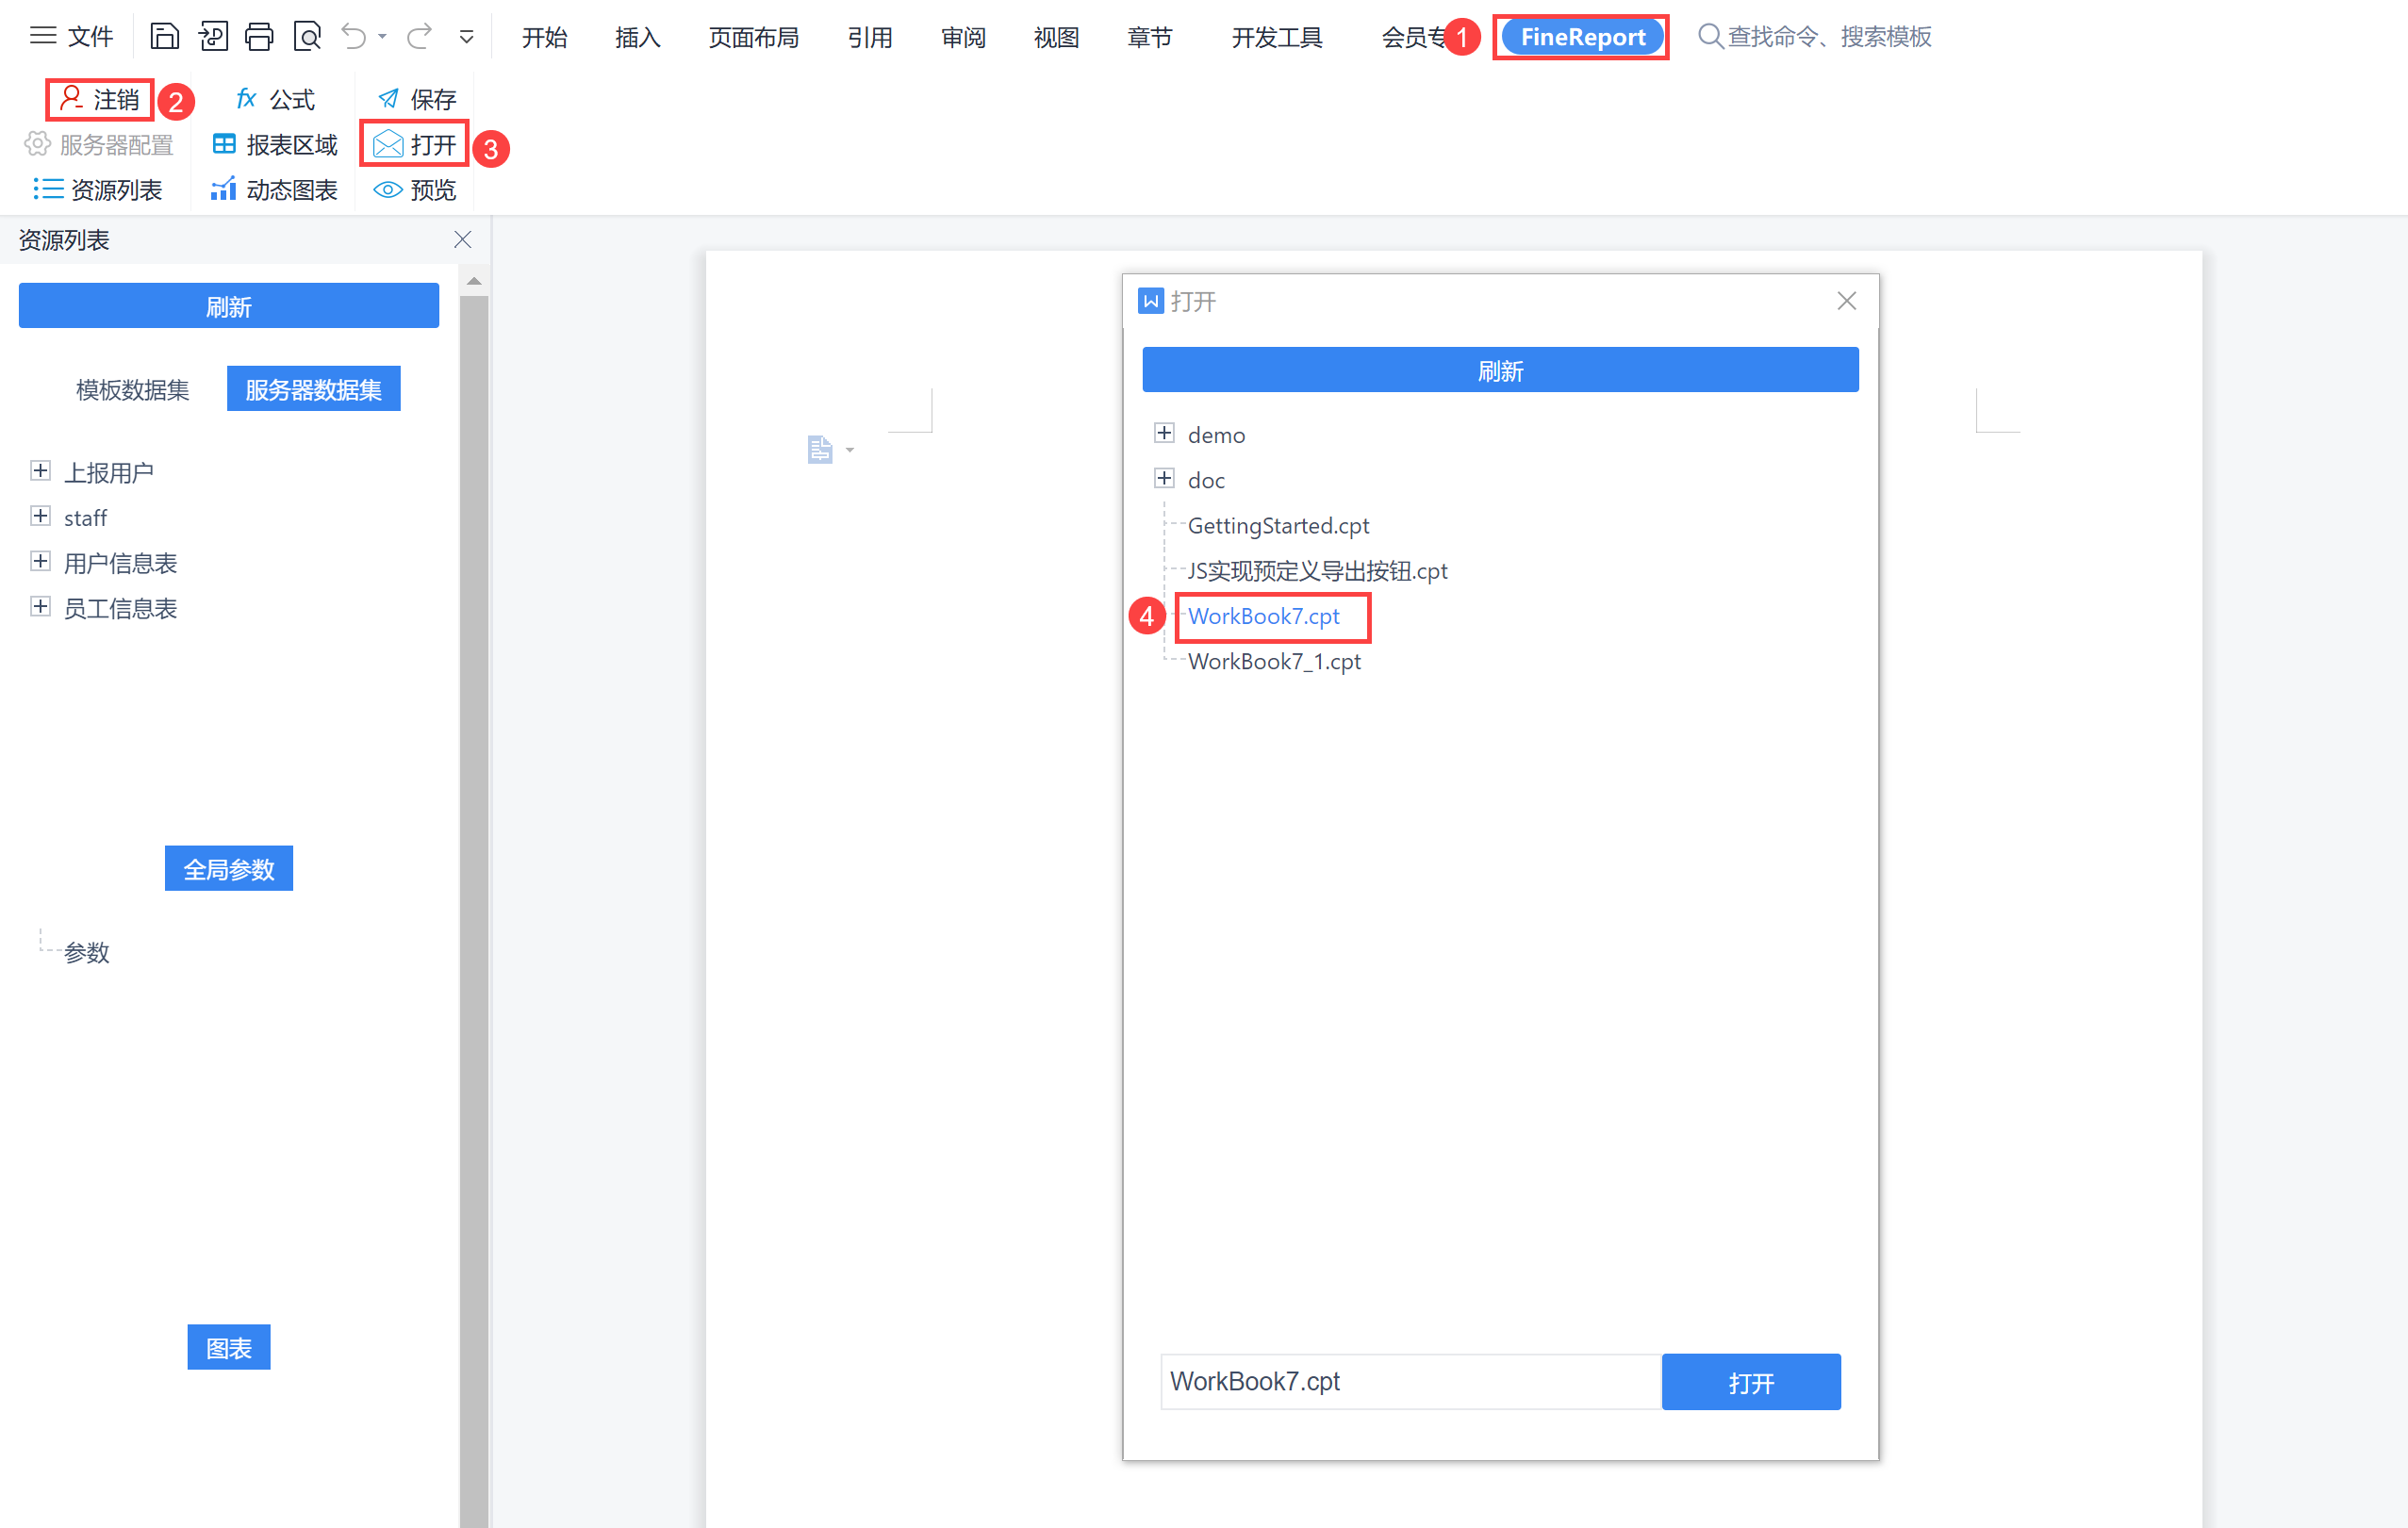The width and height of the screenshot is (2408, 1528).
Task: Click the 动态图表 chart icon
Action: [x=223, y=189]
